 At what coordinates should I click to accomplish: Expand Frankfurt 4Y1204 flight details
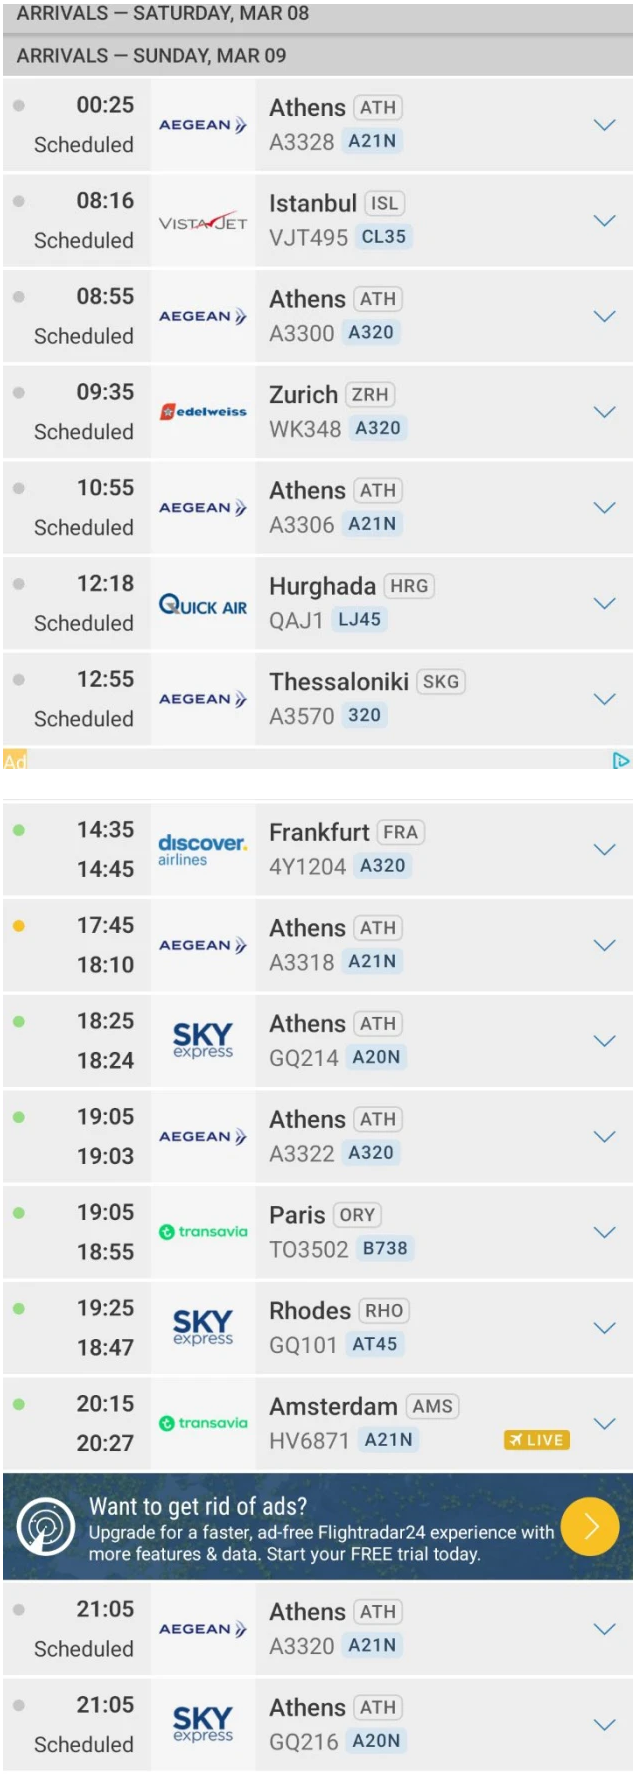(x=604, y=849)
